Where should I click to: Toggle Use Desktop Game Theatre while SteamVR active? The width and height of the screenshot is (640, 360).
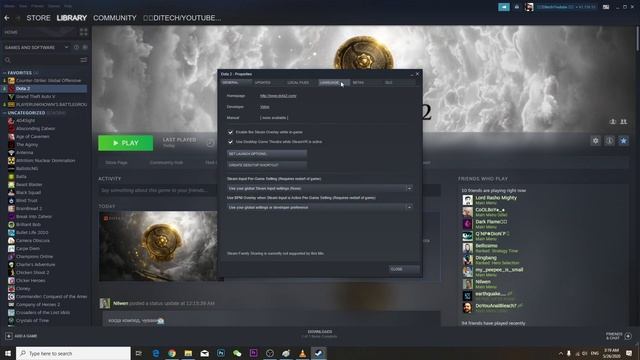coord(230,142)
